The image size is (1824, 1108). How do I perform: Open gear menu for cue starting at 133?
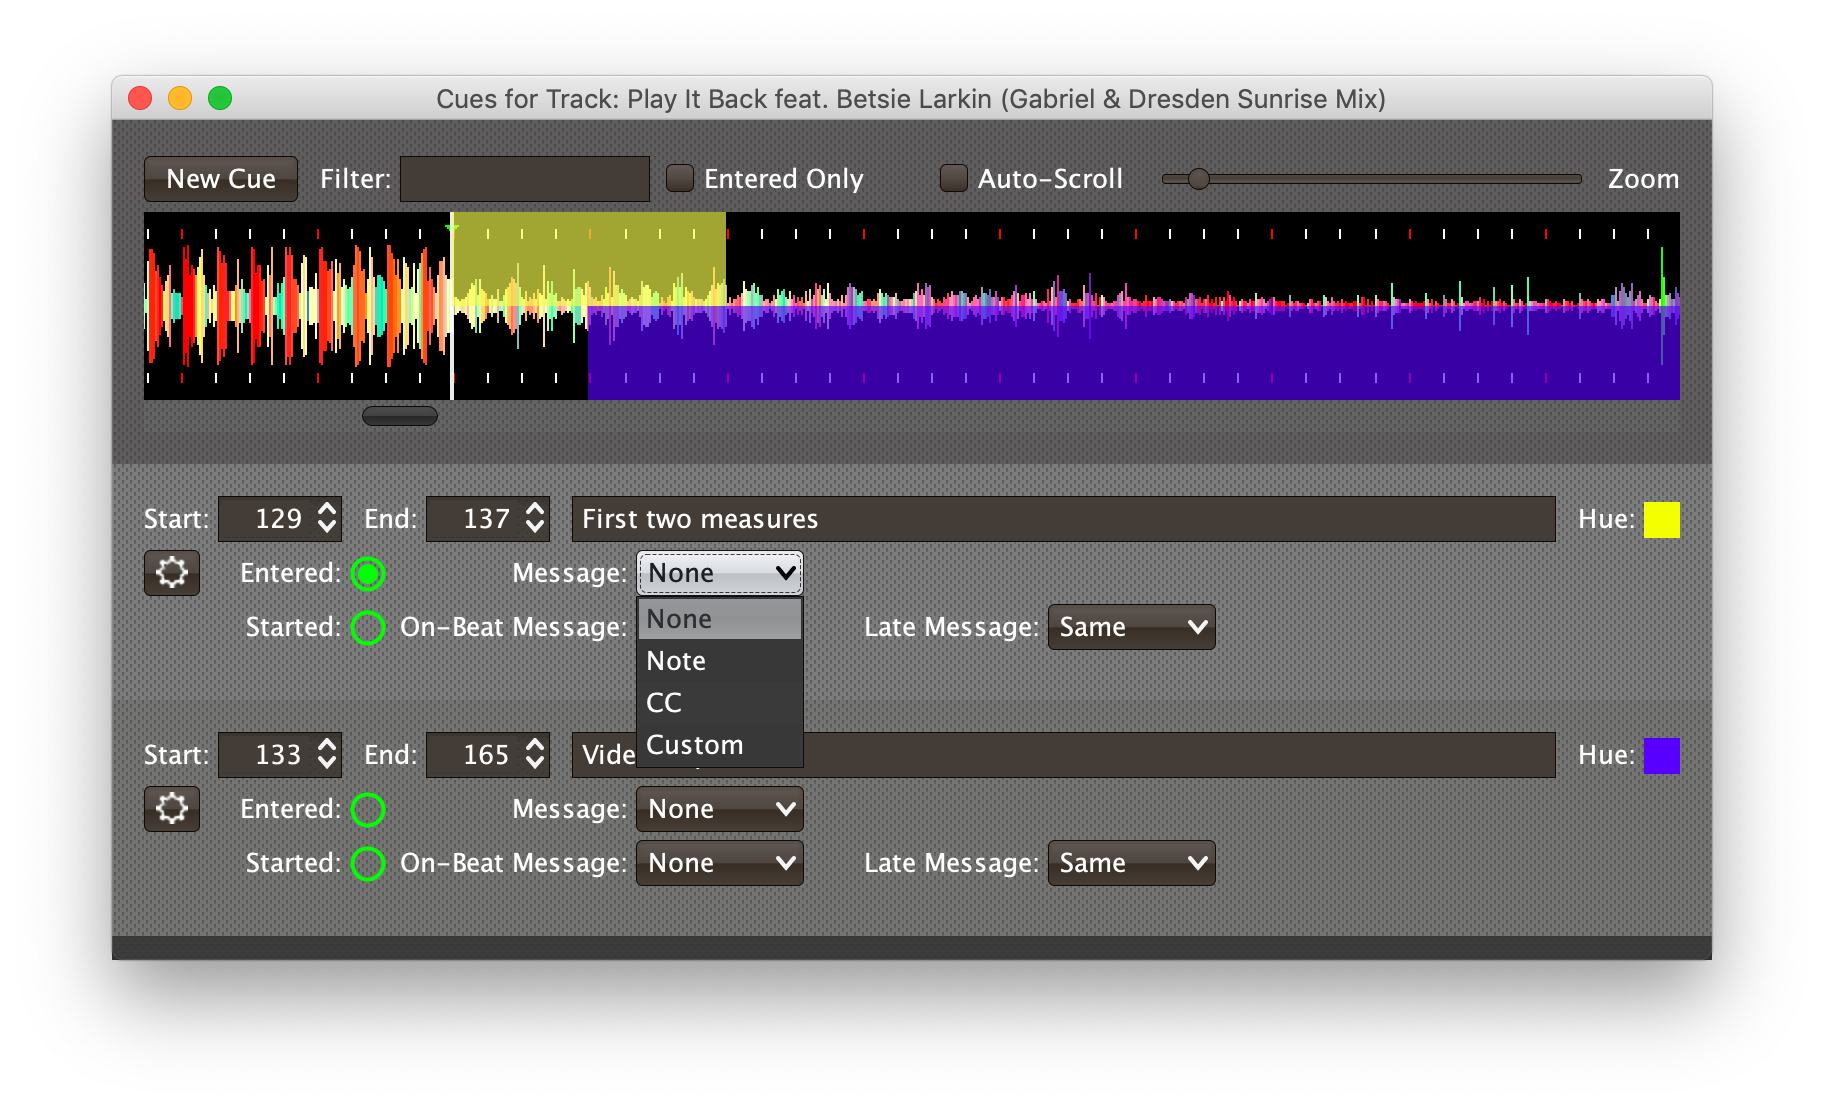click(171, 809)
